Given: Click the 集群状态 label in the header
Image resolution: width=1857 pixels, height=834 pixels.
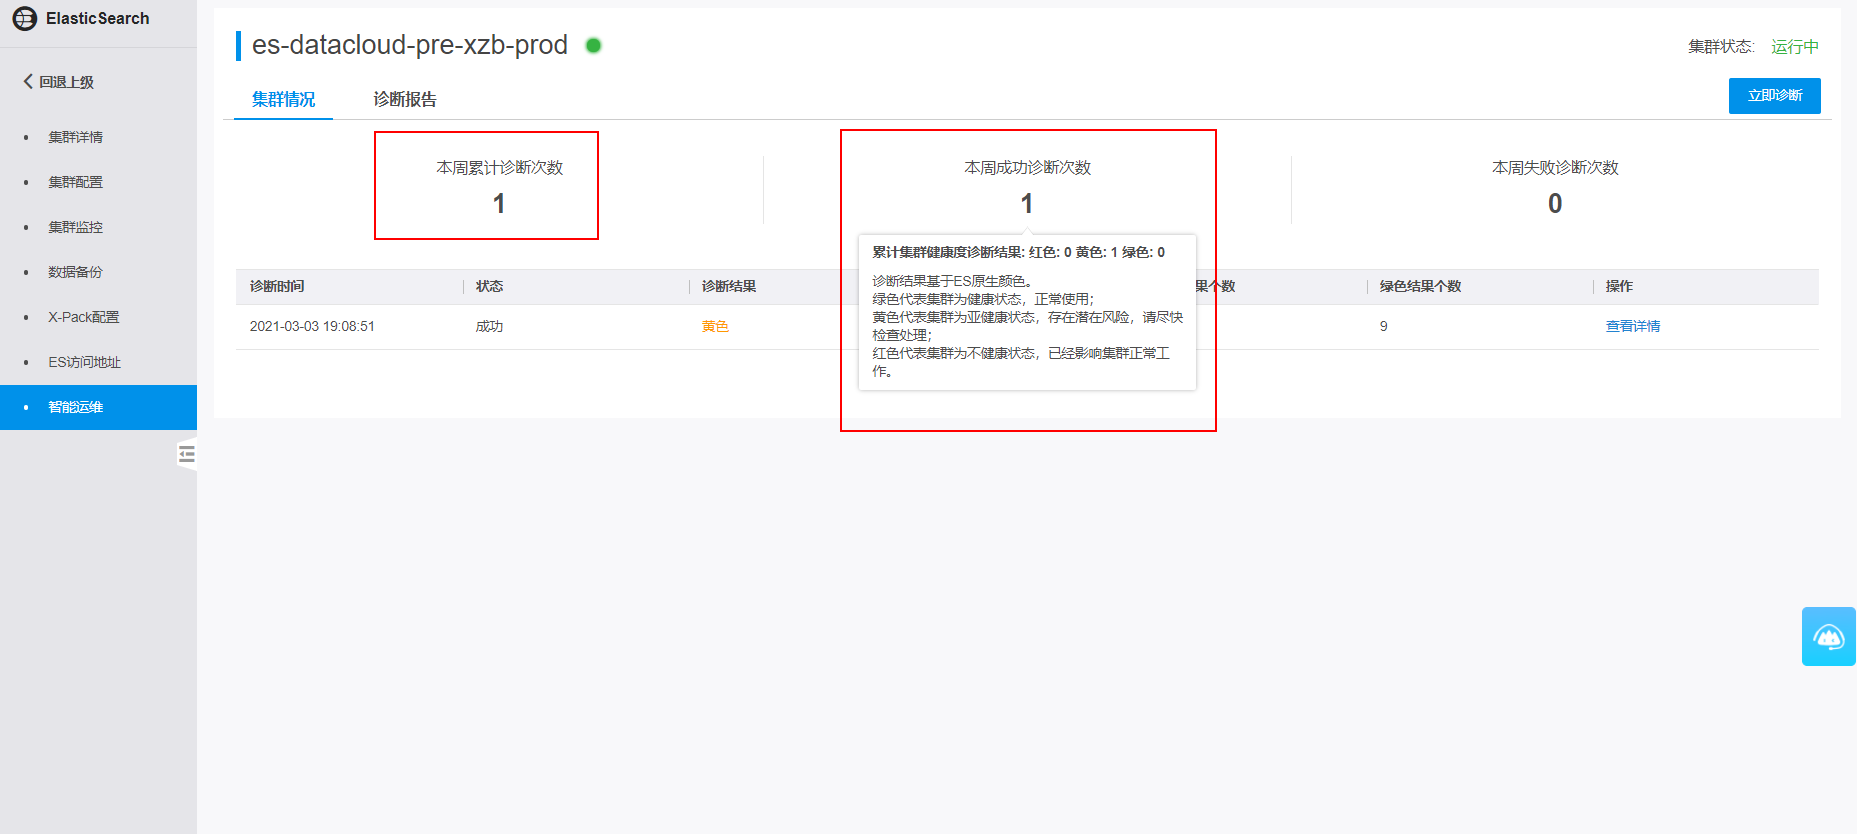Looking at the screenshot, I should [1721, 46].
